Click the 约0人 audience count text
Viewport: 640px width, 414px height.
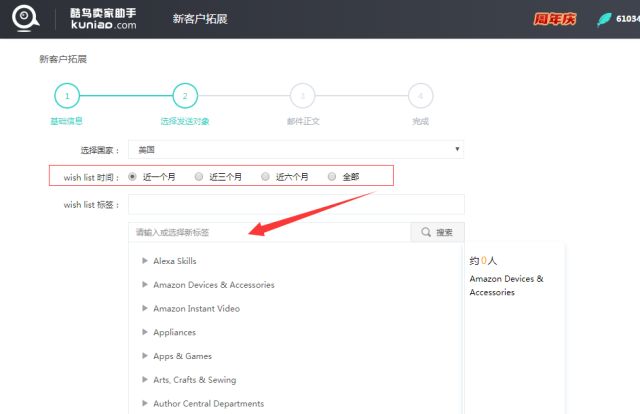(483, 260)
